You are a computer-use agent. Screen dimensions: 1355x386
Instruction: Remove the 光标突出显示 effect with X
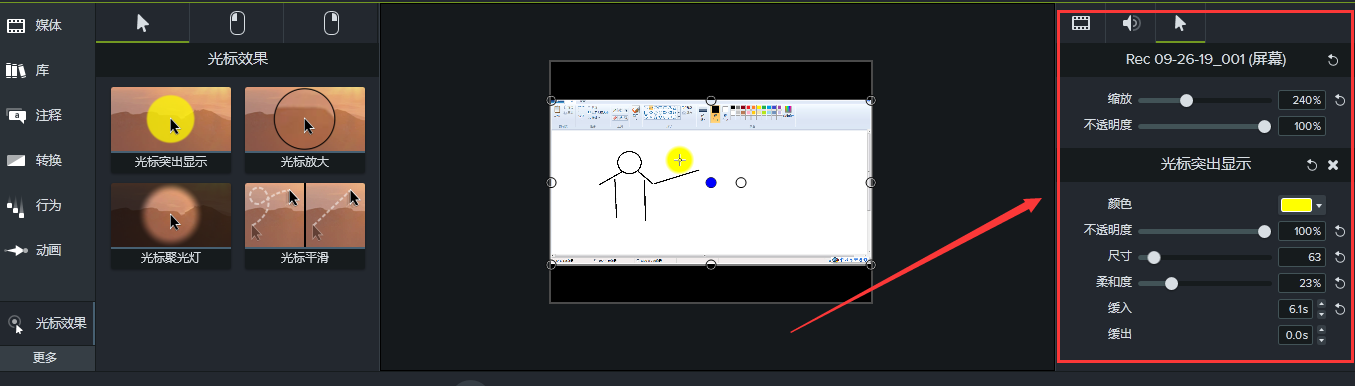(1333, 164)
